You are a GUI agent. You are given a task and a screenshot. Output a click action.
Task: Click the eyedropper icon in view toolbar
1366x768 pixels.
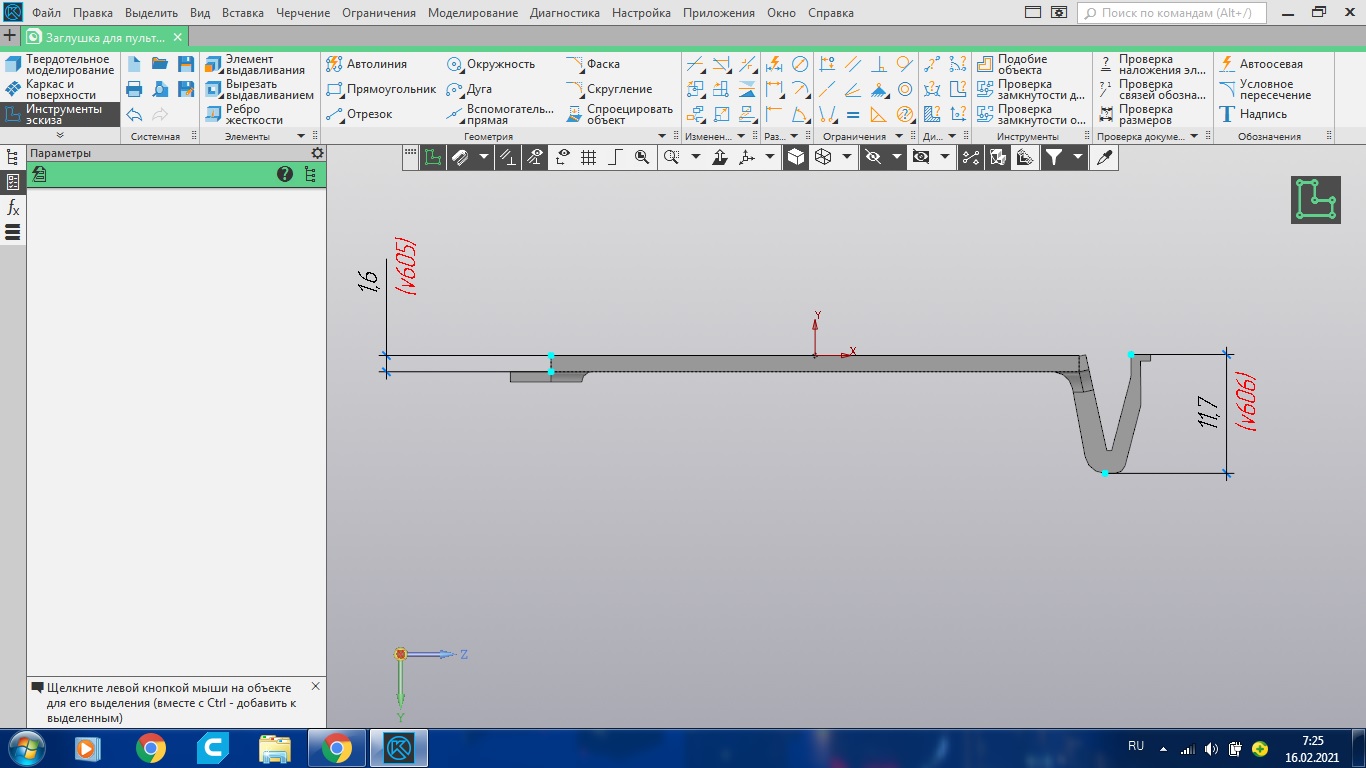coord(1104,157)
